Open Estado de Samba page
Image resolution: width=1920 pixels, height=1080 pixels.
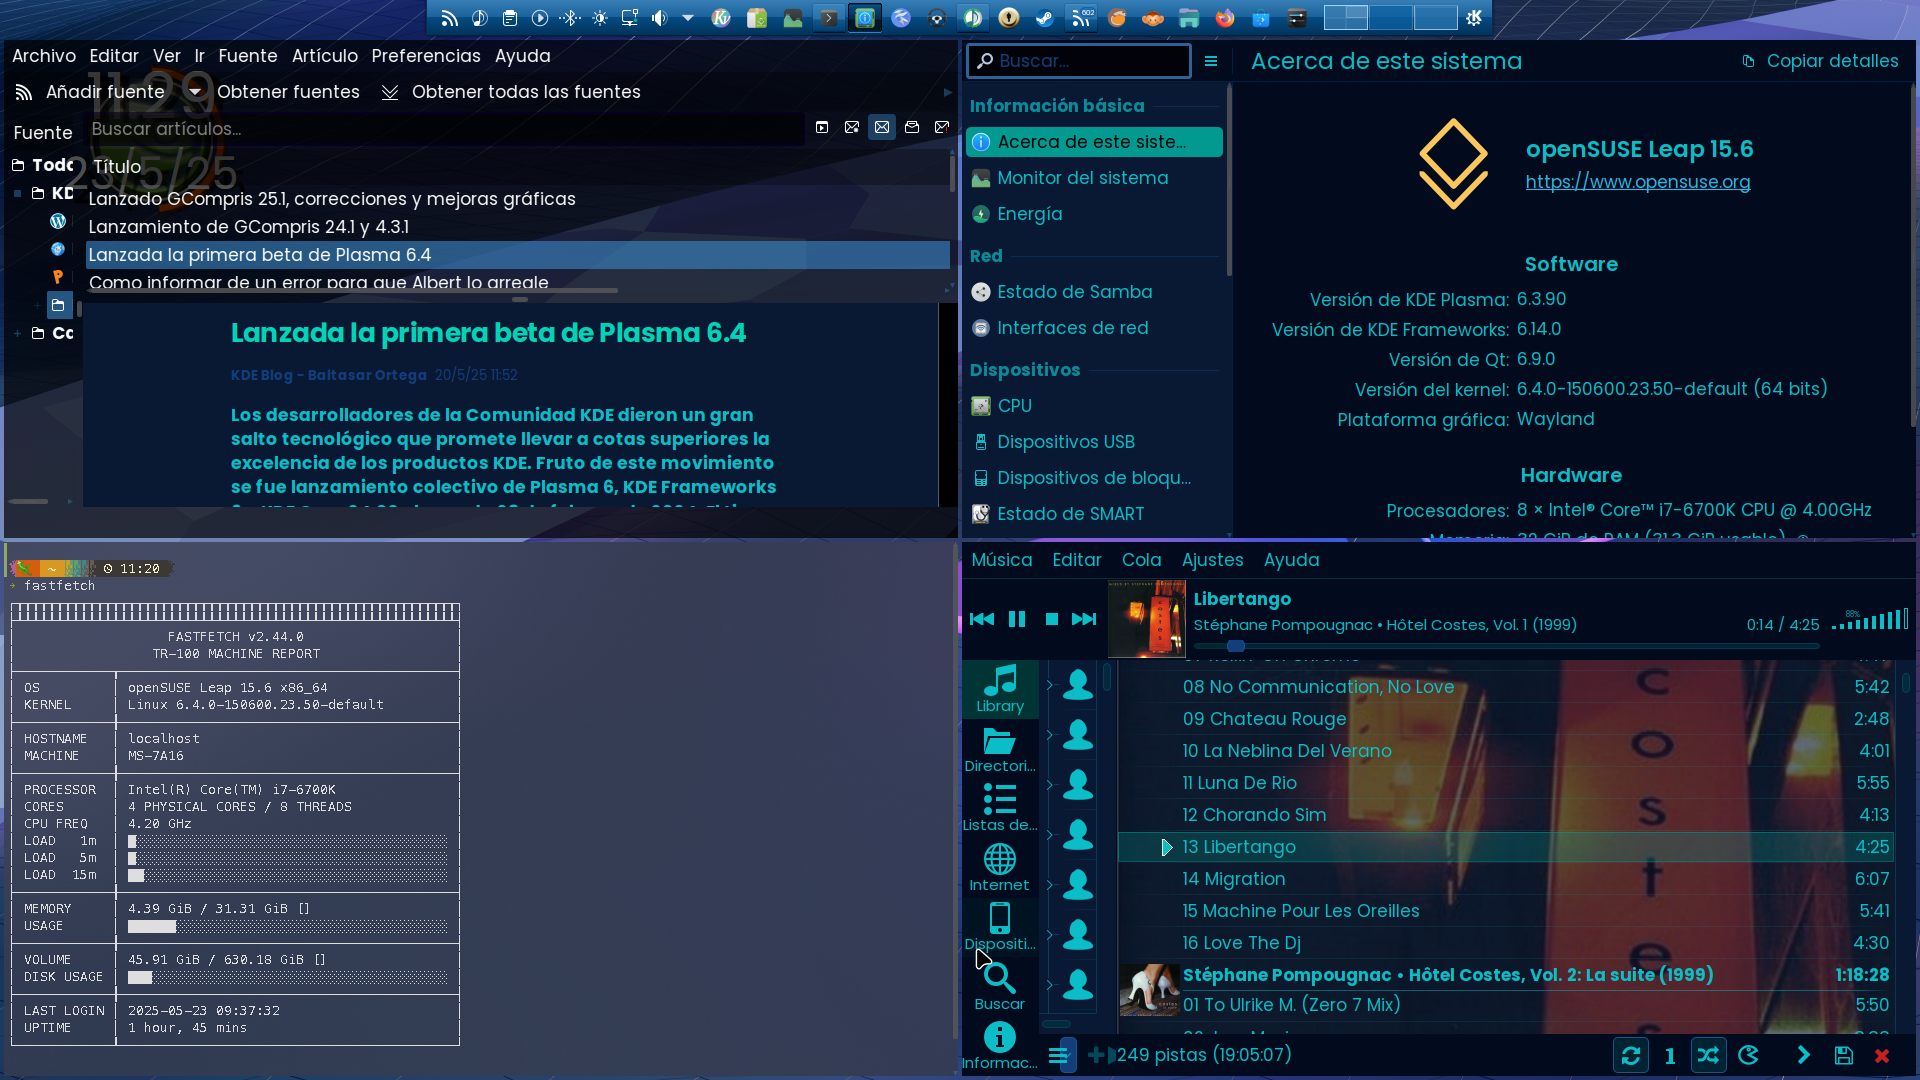(1094, 292)
